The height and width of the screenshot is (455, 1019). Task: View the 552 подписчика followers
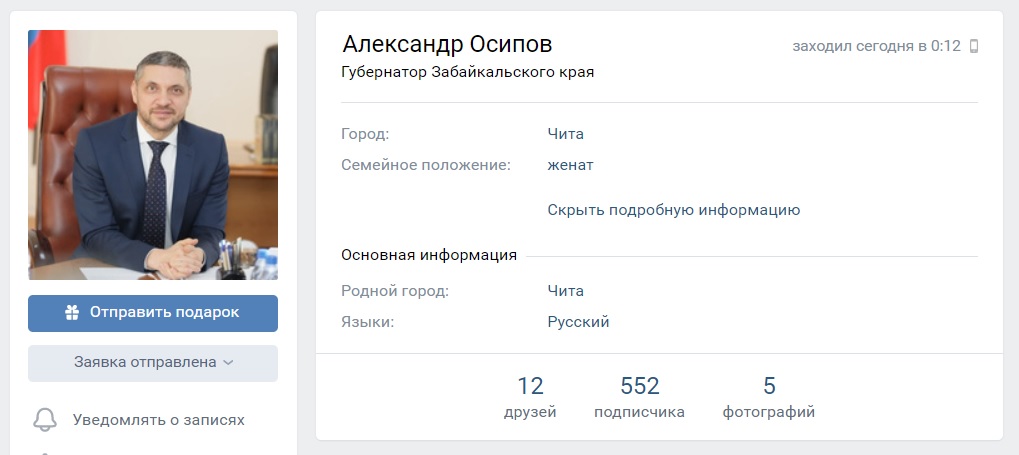pyautogui.click(x=639, y=396)
